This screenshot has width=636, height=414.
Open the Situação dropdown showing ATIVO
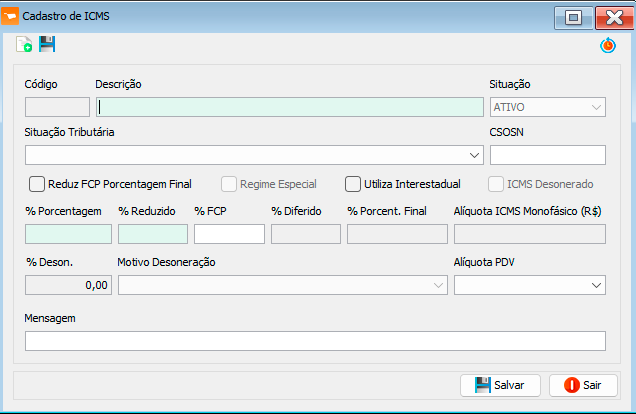(x=548, y=107)
